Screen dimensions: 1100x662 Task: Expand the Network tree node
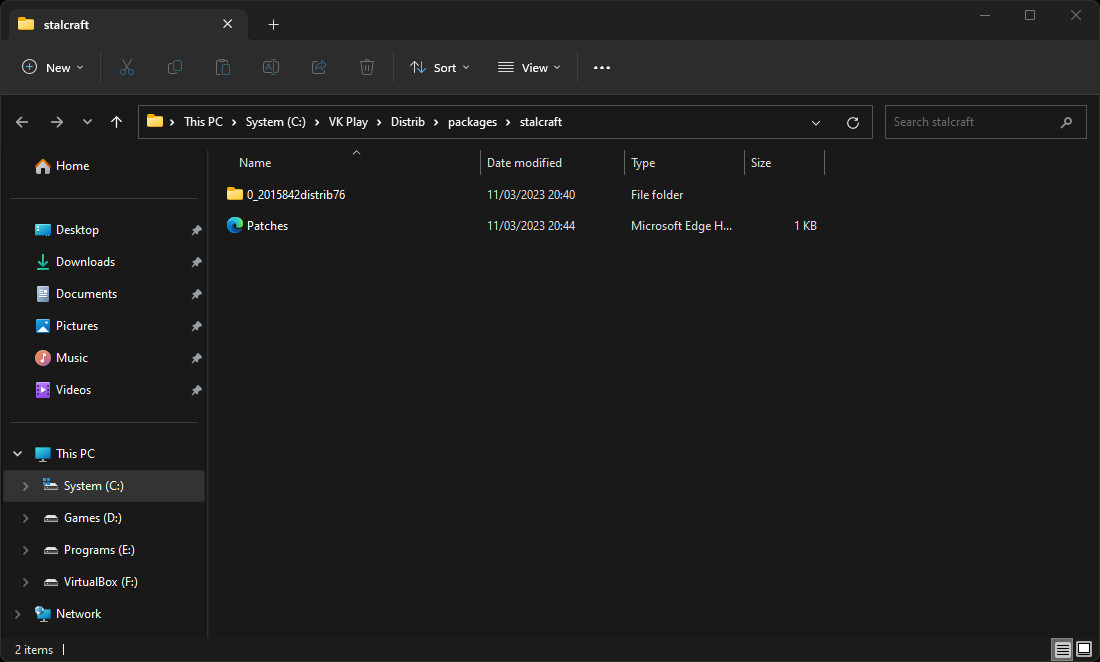(x=18, y=614)
